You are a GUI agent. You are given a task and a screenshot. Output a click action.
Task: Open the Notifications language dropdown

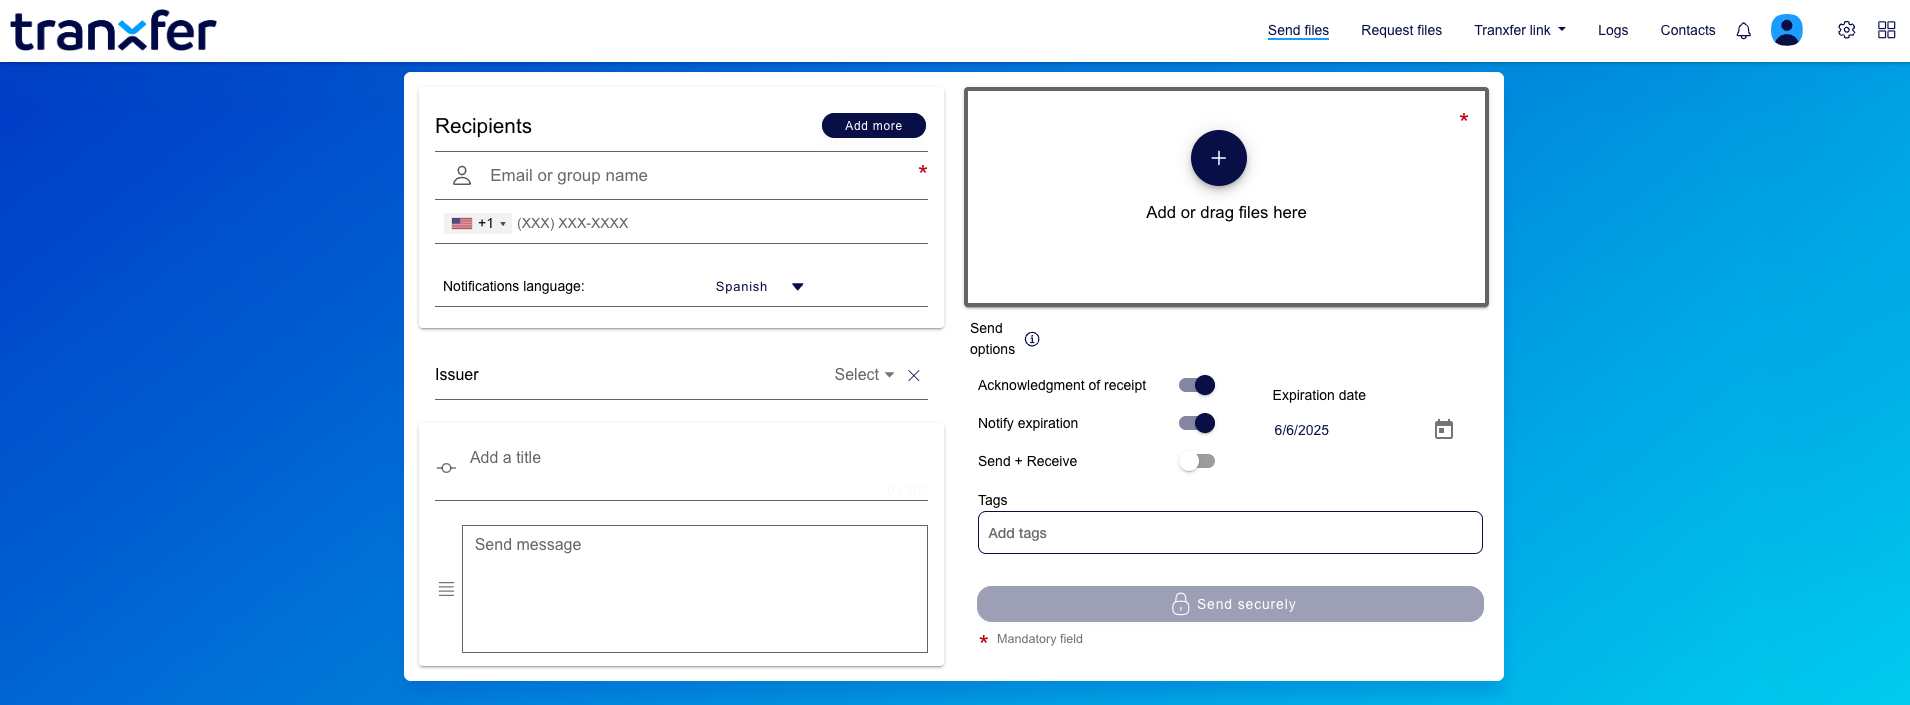click(759, 287)
